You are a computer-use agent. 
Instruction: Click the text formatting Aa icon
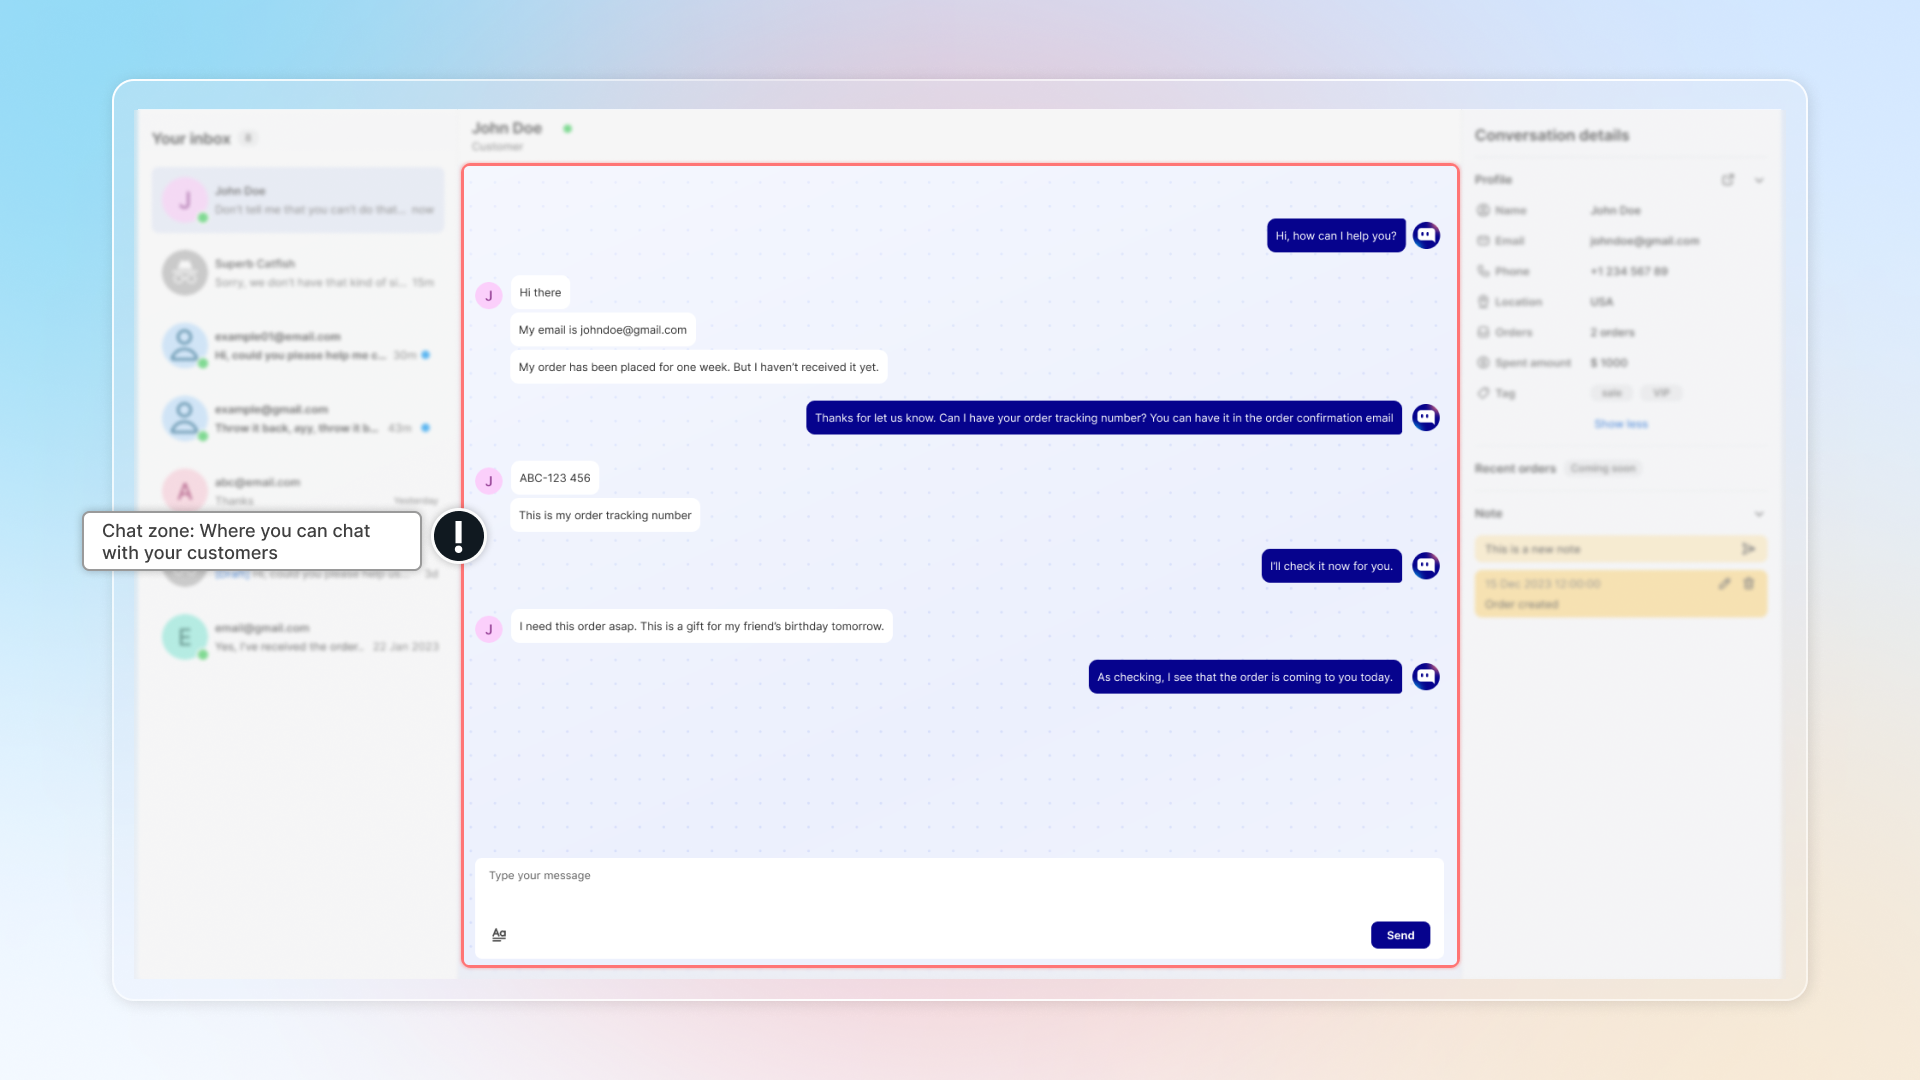[x=499, y=934]
